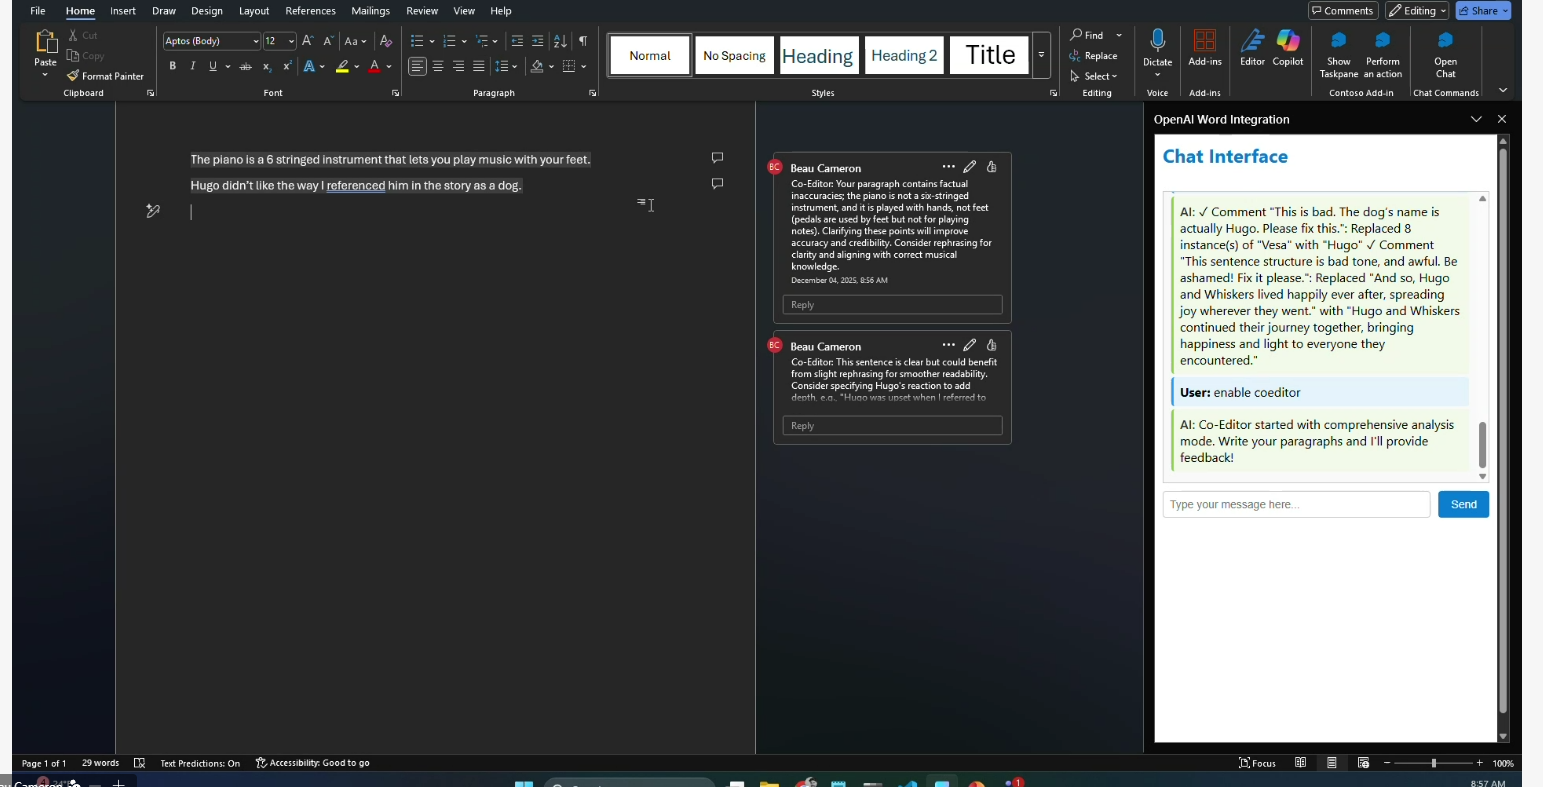Expand the font name dropdown
The height and width of the screenshot is (787, 1543).
pyautogui.click(x=256, y=41)
